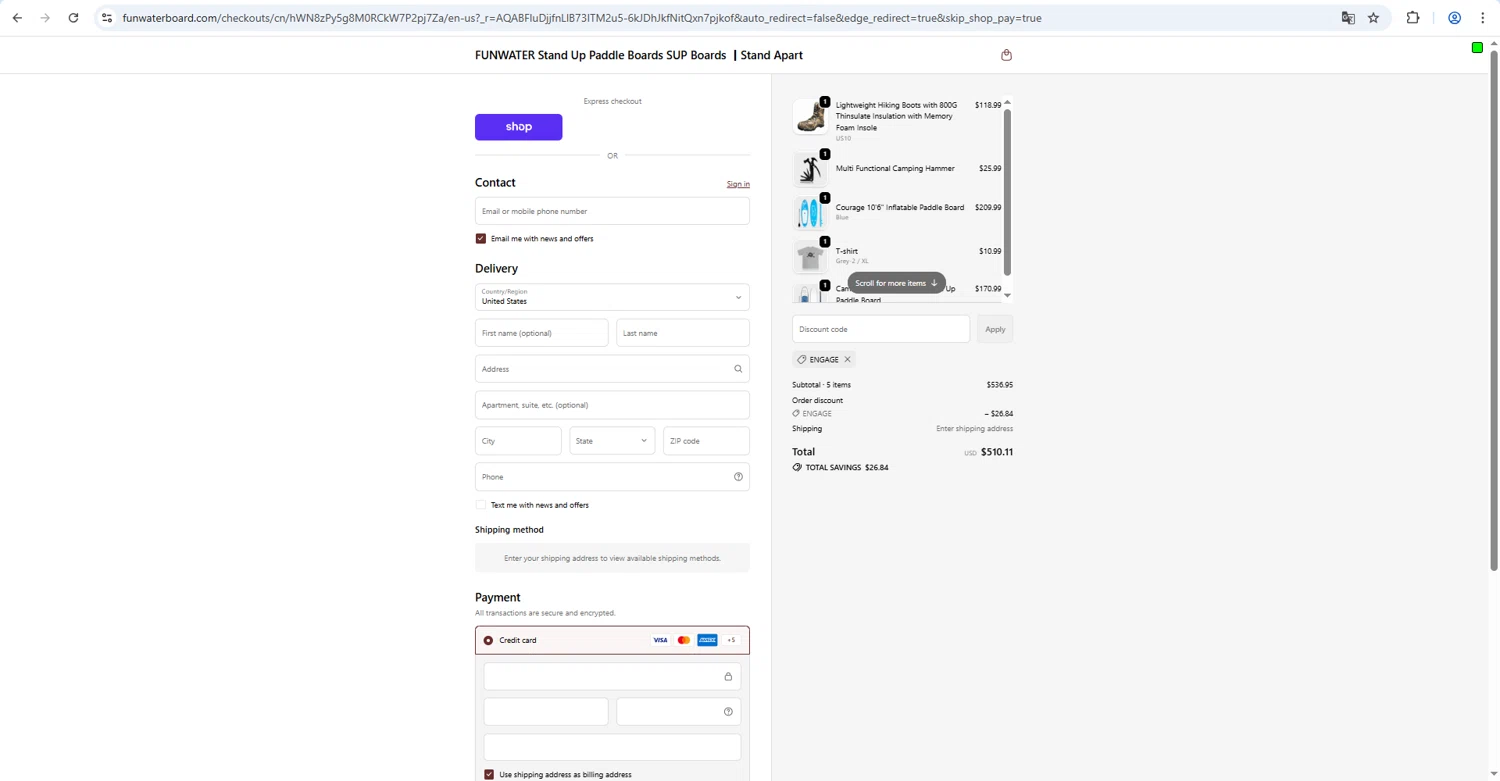Click the browser forward arrow

pos(45,18)
